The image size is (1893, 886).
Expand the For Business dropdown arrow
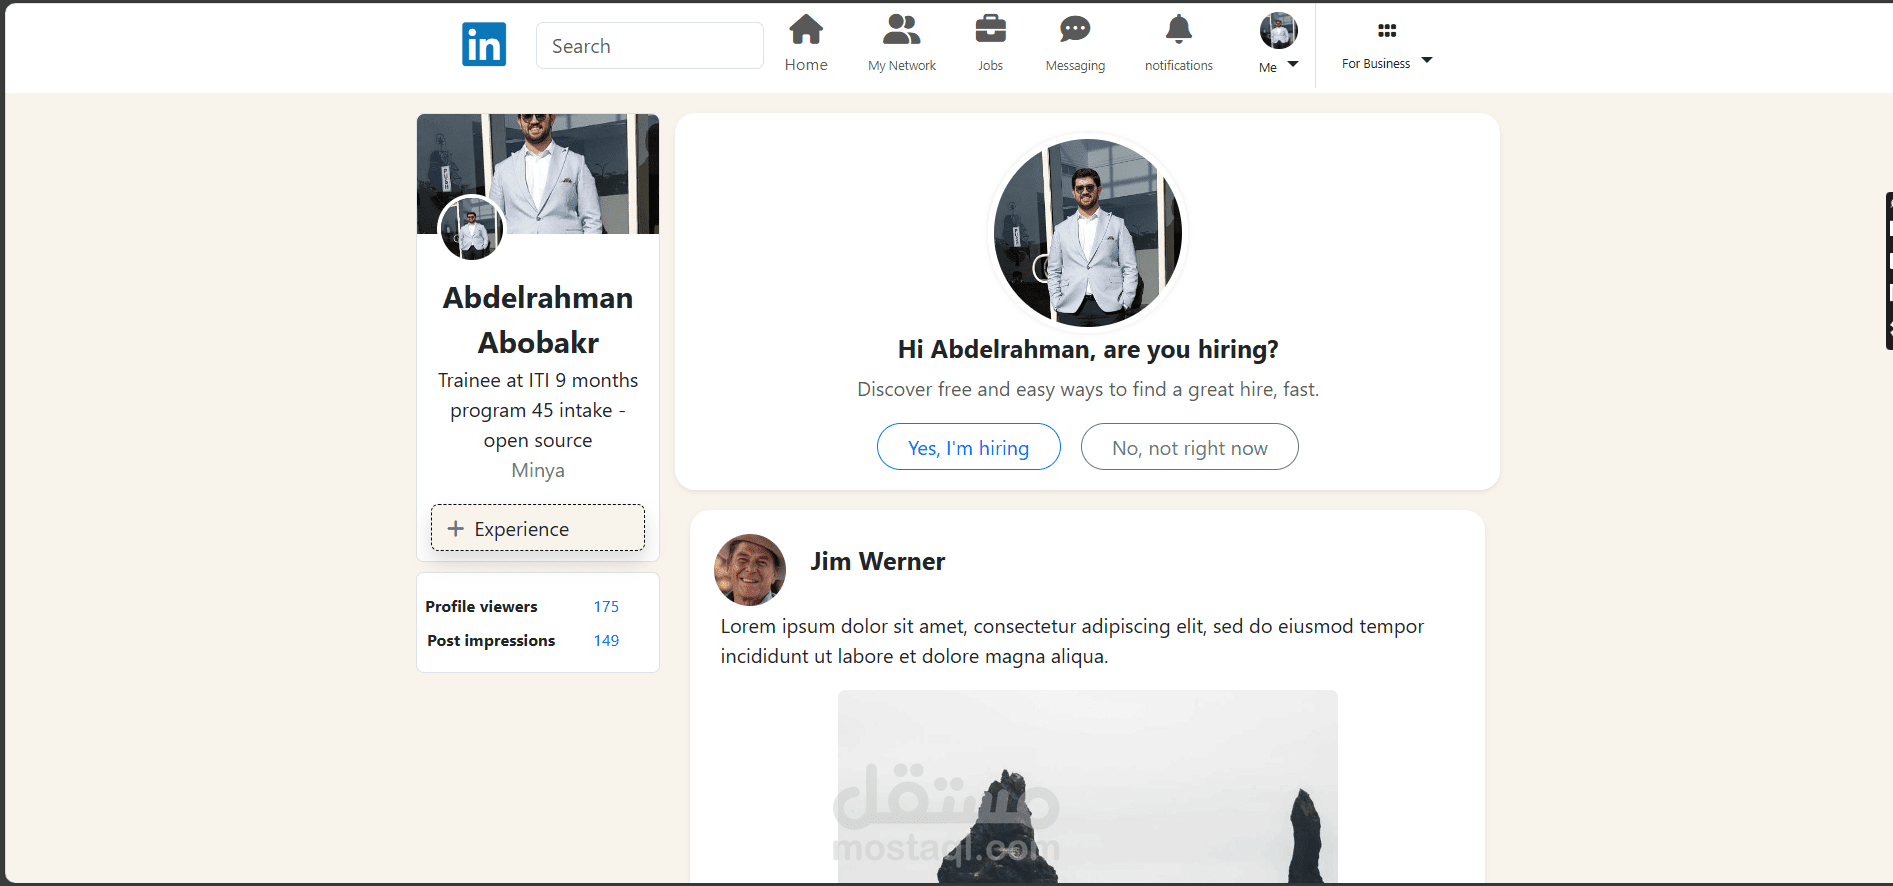(1427, 60)
